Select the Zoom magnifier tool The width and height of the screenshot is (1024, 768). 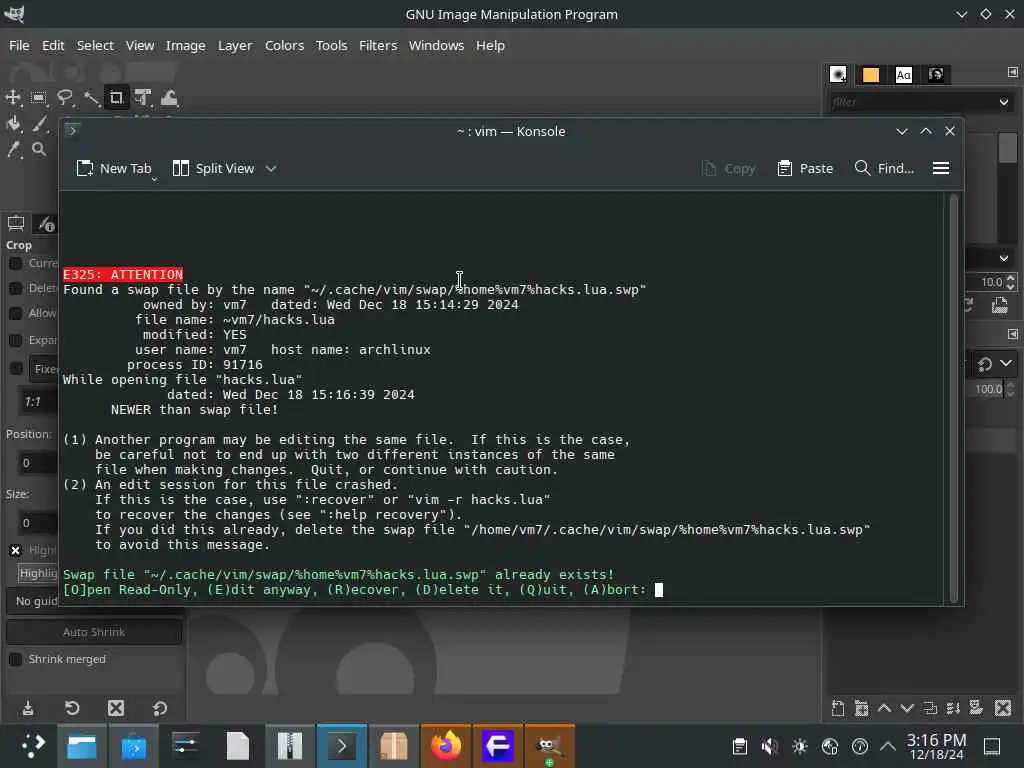(x=39, y=150)
